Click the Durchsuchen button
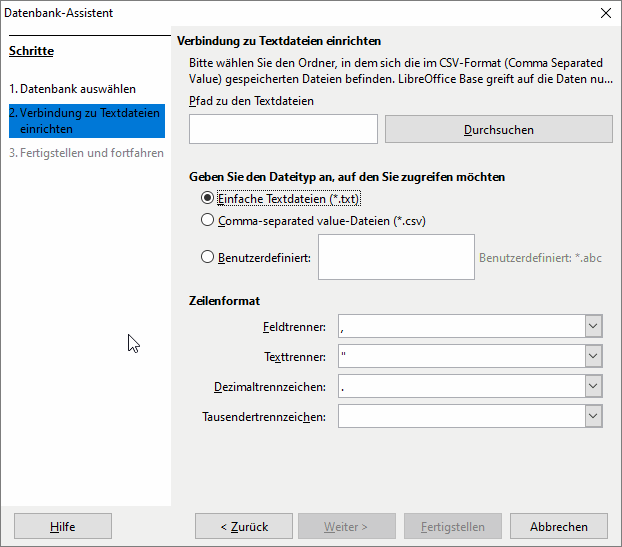The image size is (622, 547). coord(499,129)
